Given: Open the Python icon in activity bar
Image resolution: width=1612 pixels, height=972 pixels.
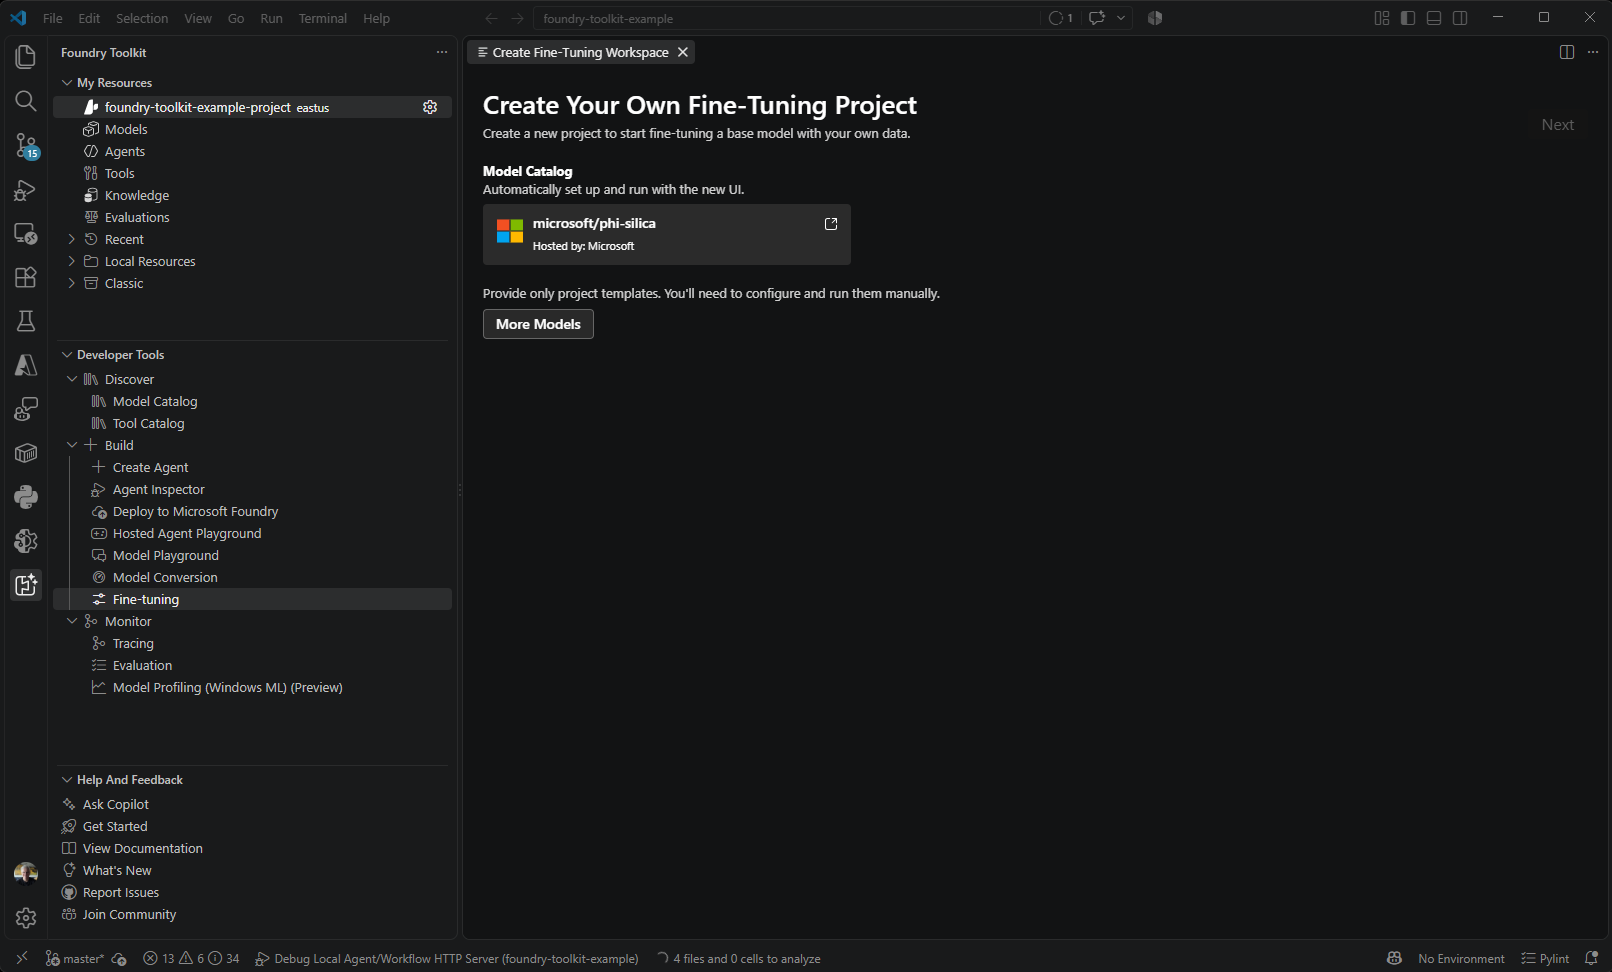Looking at the screenshot, I should [x=26, y=497].
